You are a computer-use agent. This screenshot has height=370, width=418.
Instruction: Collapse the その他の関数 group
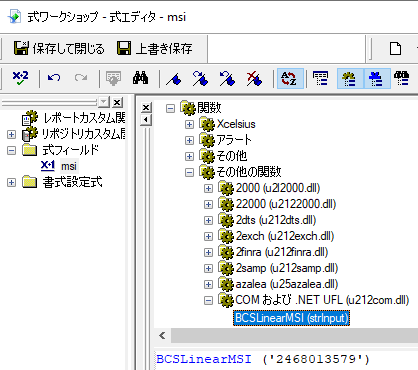coord(189,172)
